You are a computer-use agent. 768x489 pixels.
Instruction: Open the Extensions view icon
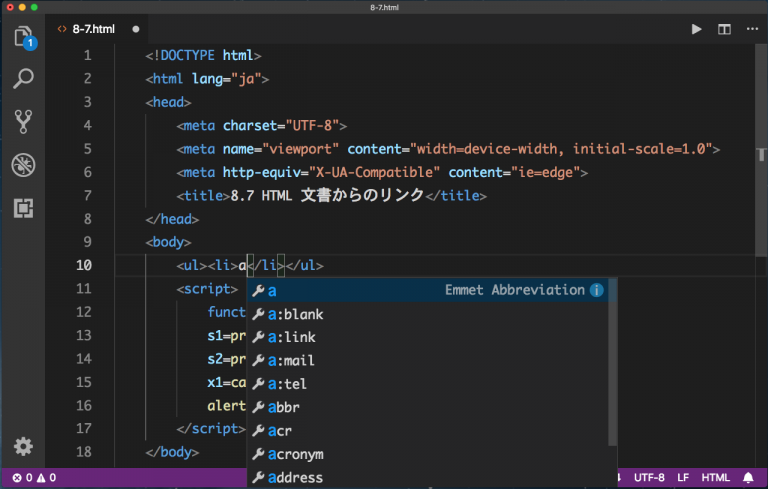pos(23,208)
